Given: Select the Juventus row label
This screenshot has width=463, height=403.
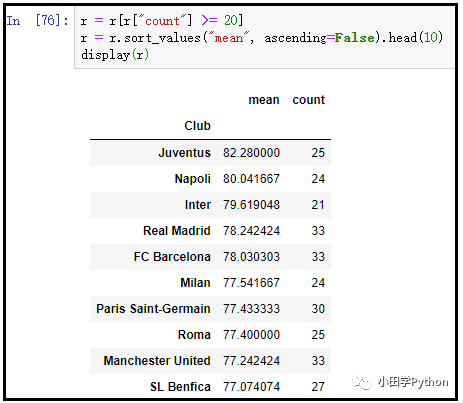Looking at the screenshot, I should pyautogui.click(x=184, y=153).
